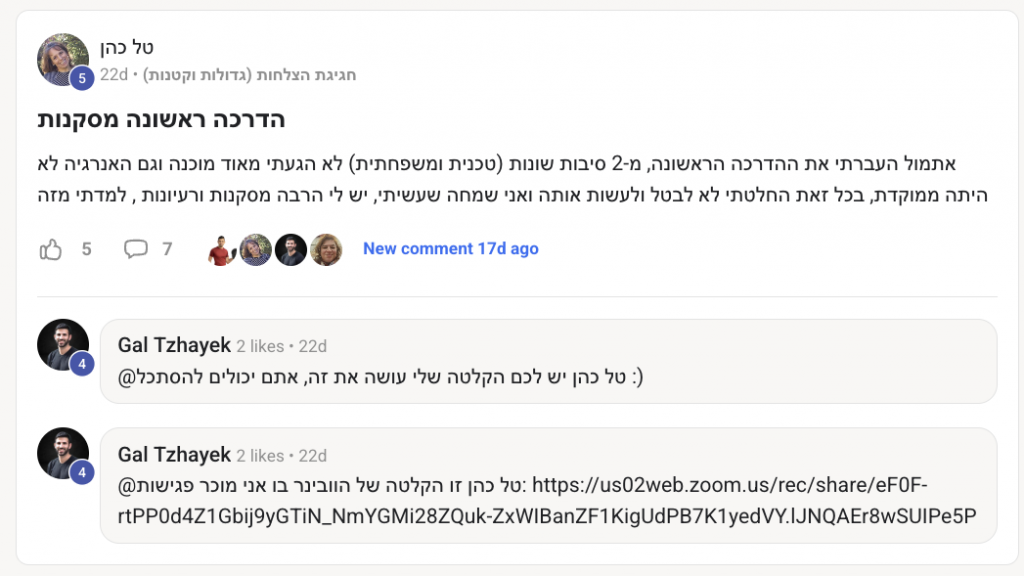This screenshot has height=576, width=1024.
Task: Click the category חגיגת הצלחות (גדולות וקטנות)
Action: tap(249, 75)
